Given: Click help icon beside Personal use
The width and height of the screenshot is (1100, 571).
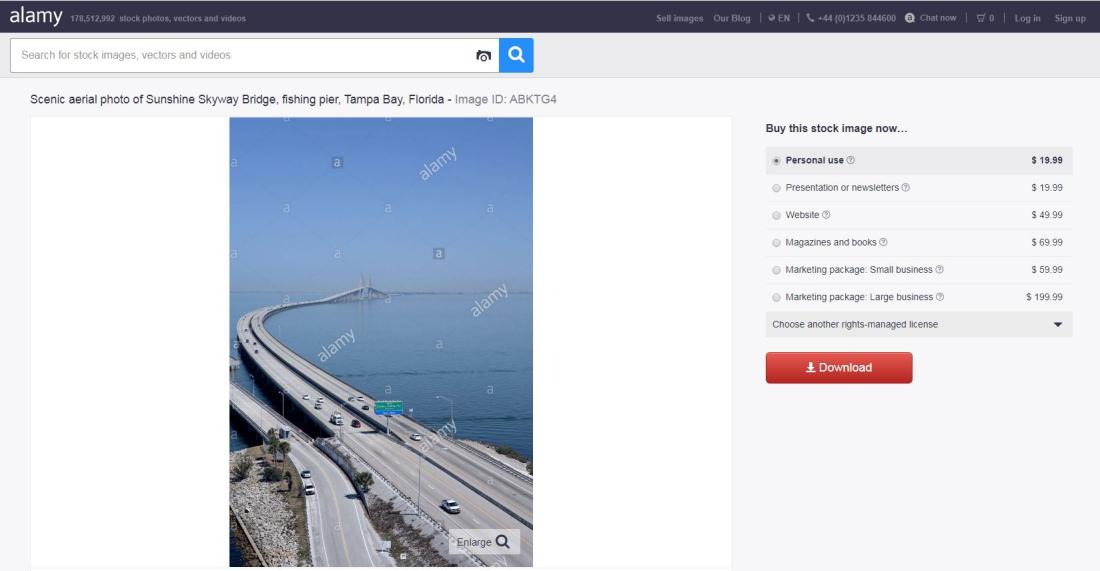Looking at the screenshot, I should 850,160.
